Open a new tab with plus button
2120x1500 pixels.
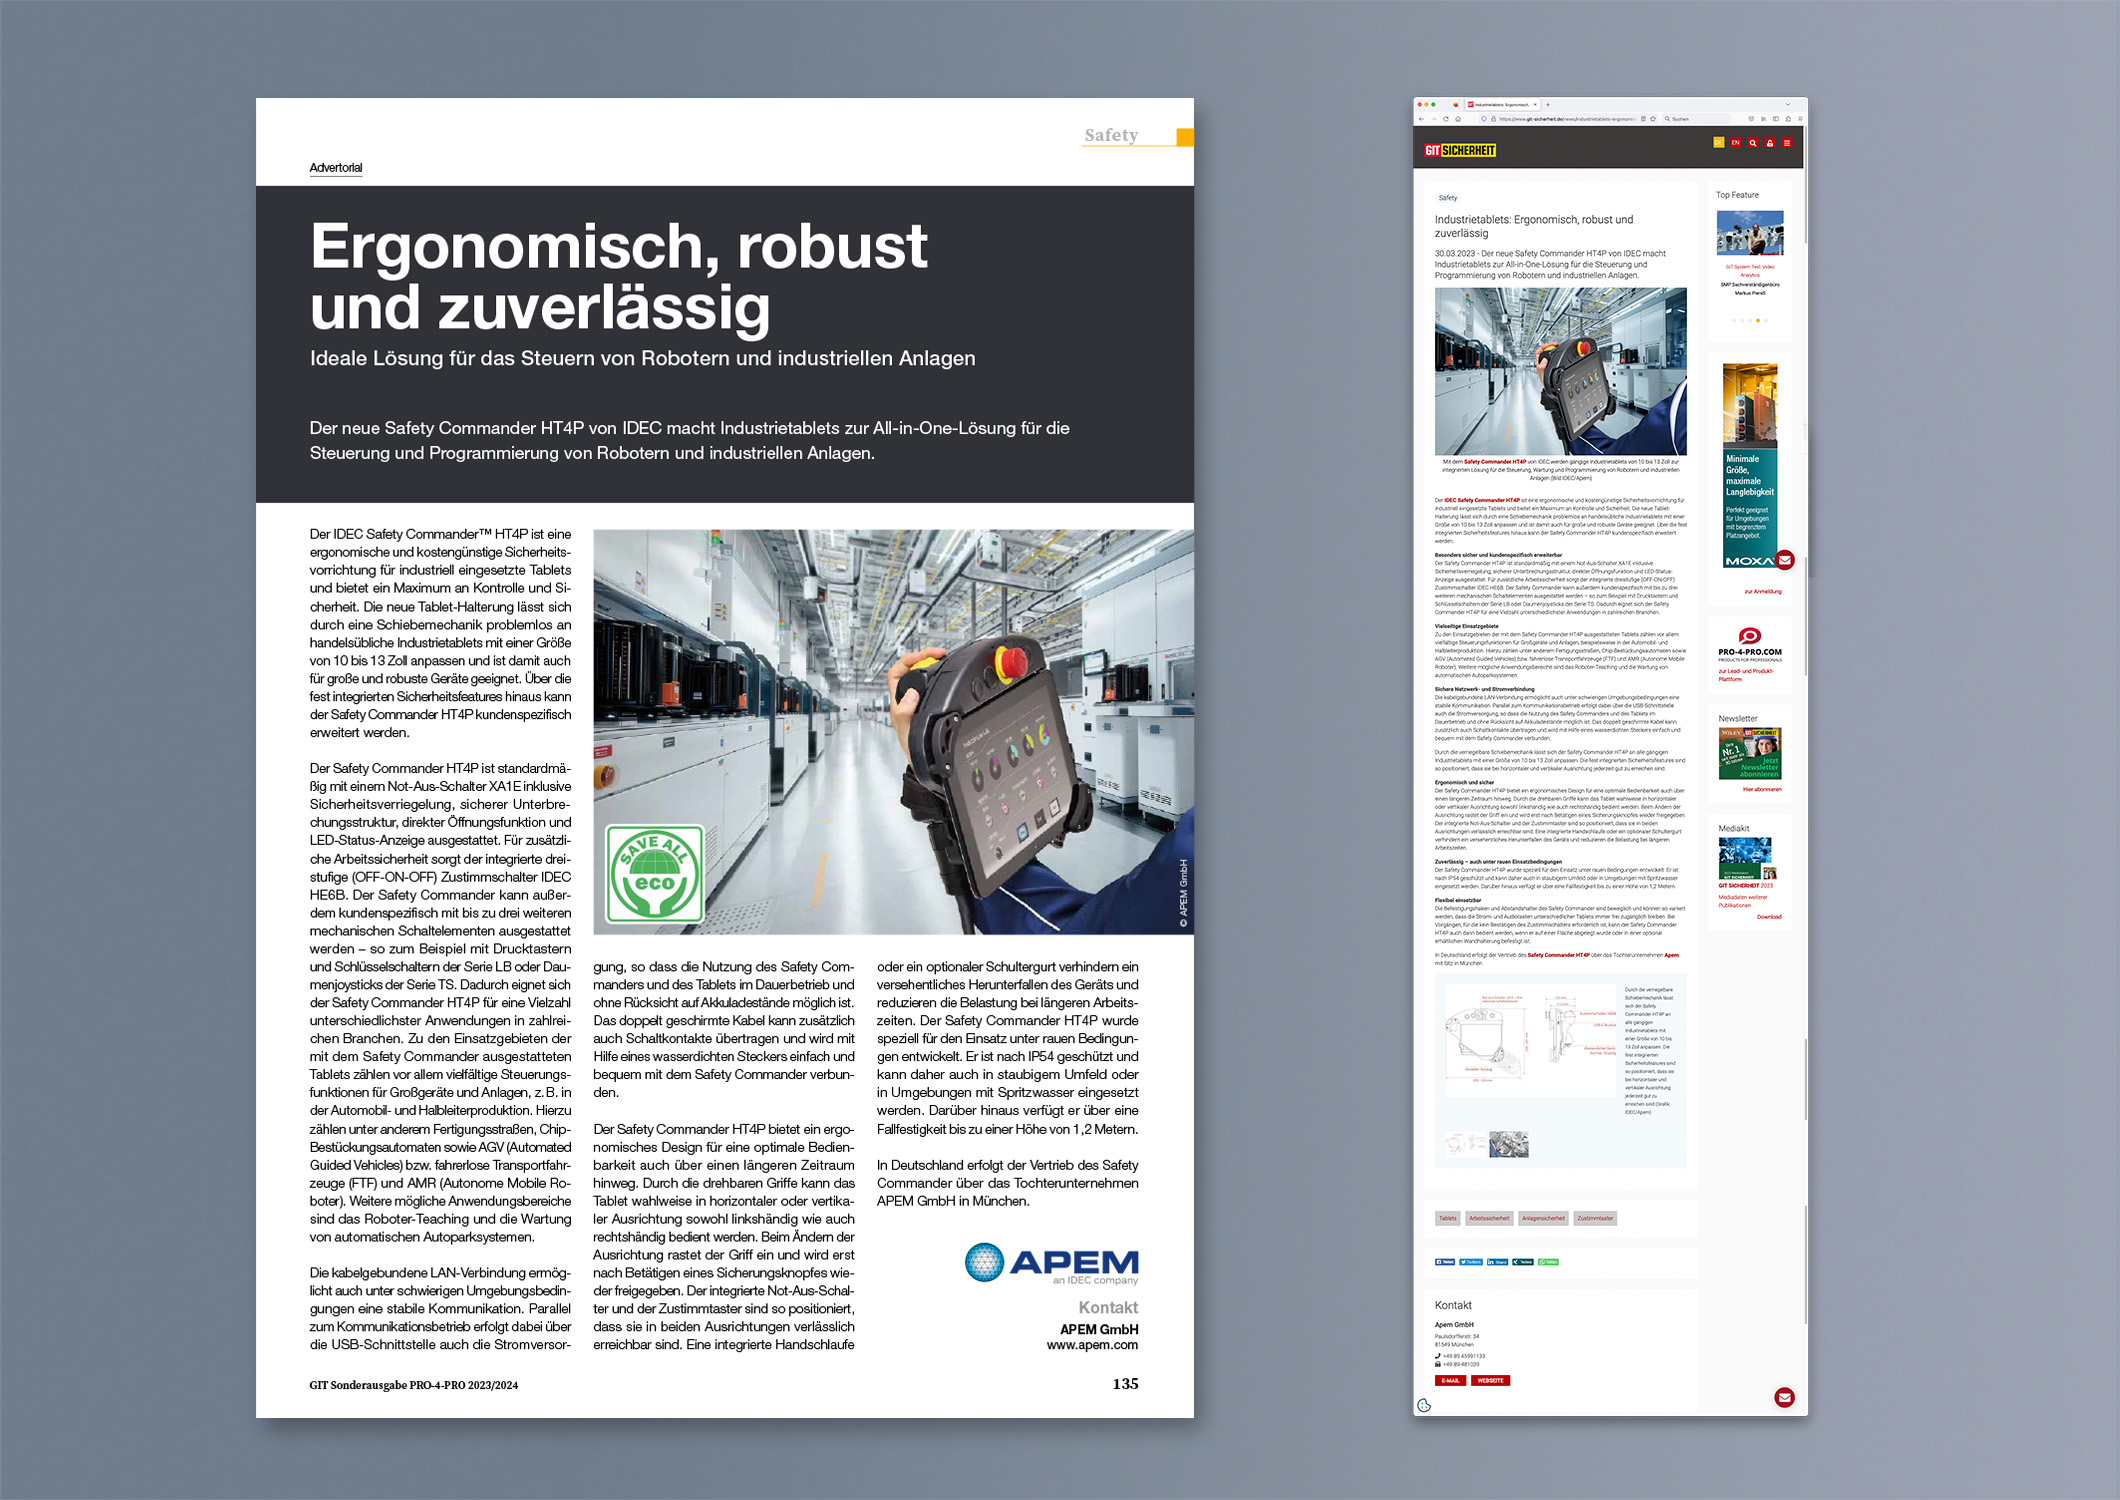[1548, 104]
